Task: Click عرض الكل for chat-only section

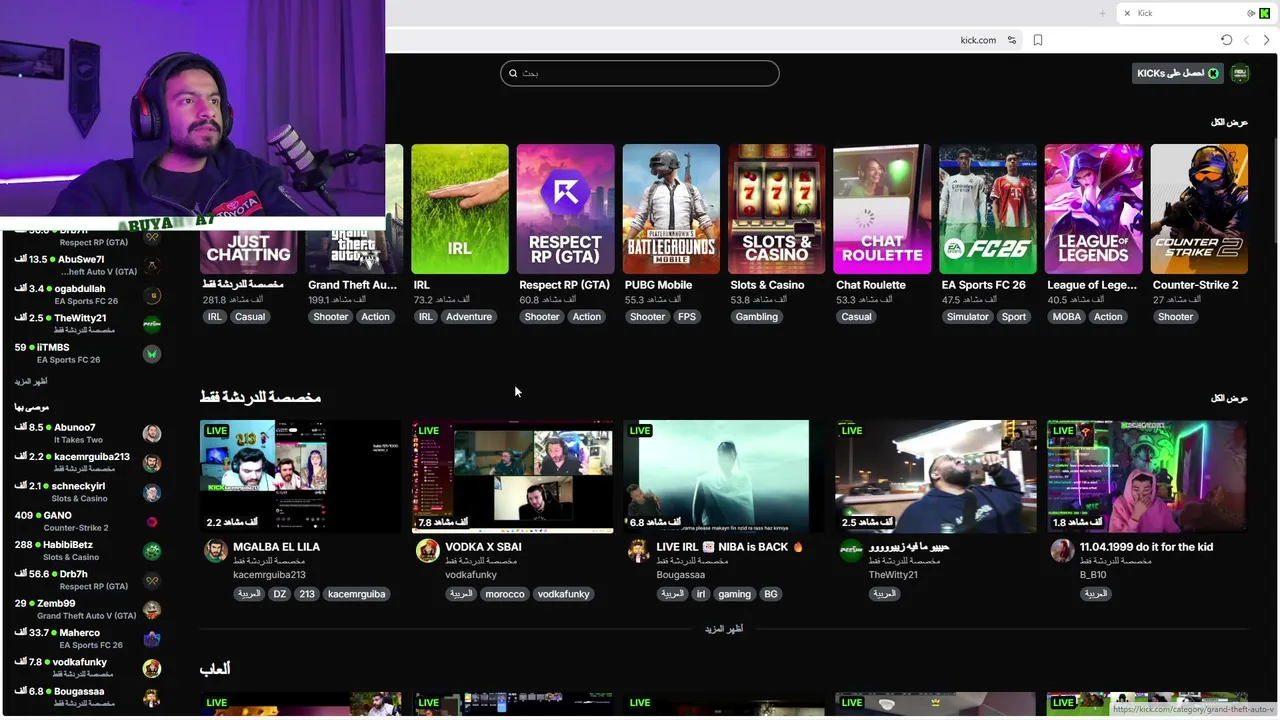Action: point(1229,398)
